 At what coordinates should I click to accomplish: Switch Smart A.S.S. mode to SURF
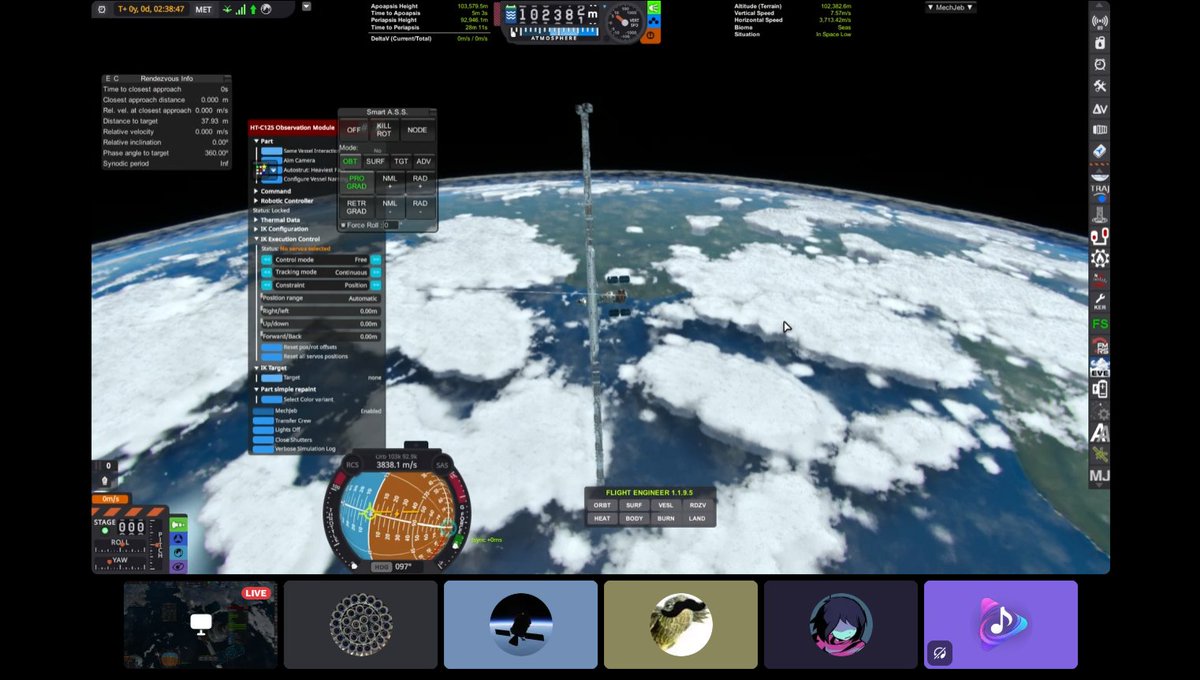[375, 161]
